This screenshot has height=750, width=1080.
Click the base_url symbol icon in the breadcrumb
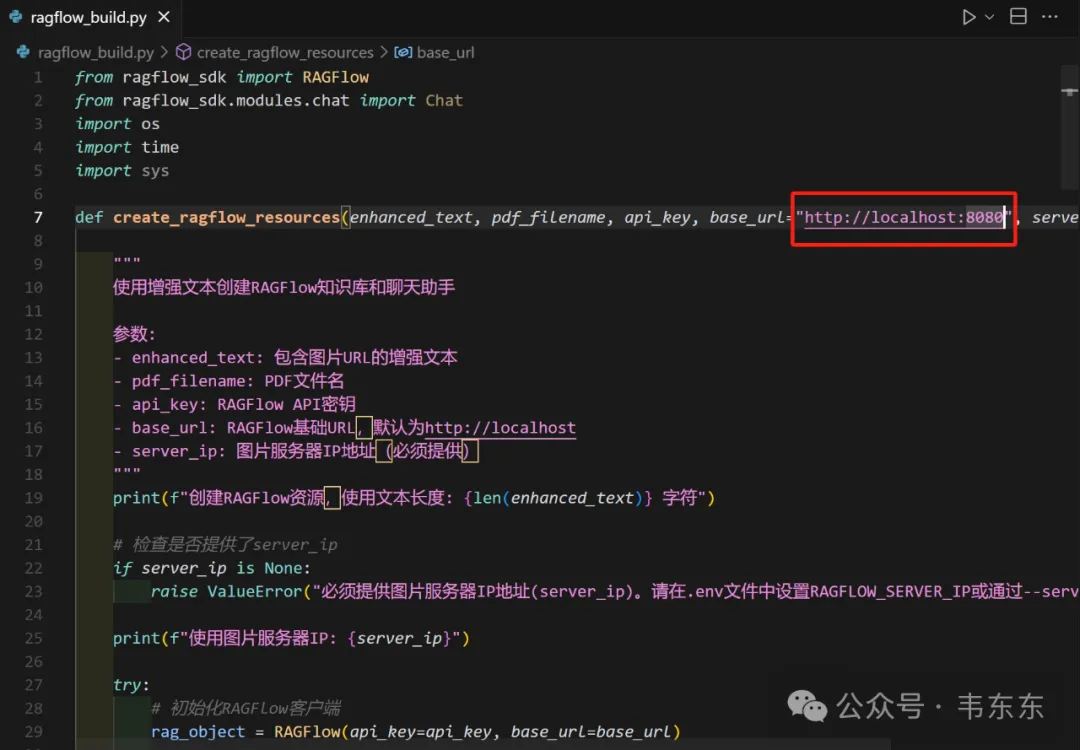coord(401,52)
